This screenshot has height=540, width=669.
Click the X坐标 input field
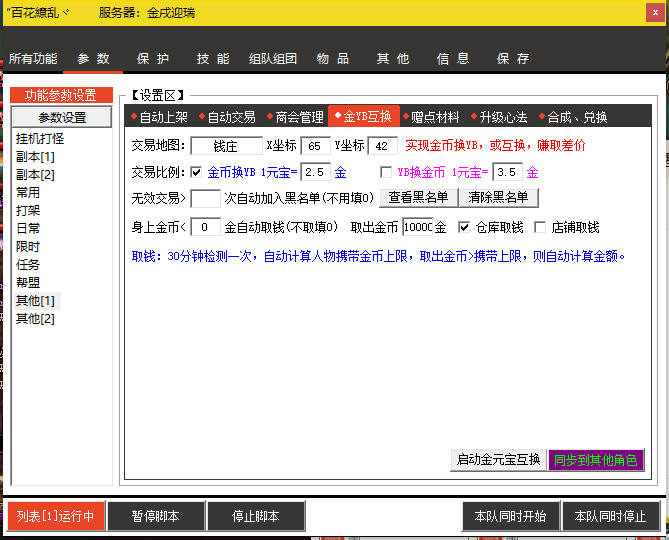coord(315,146)
